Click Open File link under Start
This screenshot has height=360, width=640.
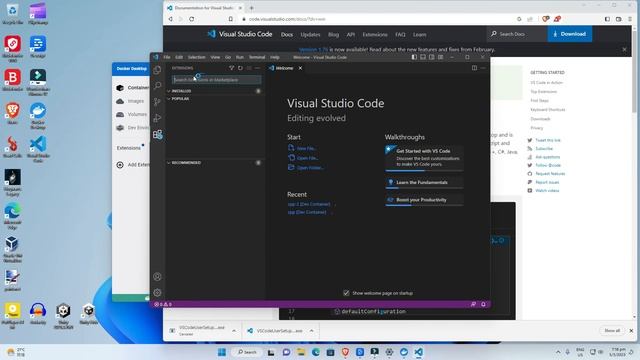click(307, 158)
